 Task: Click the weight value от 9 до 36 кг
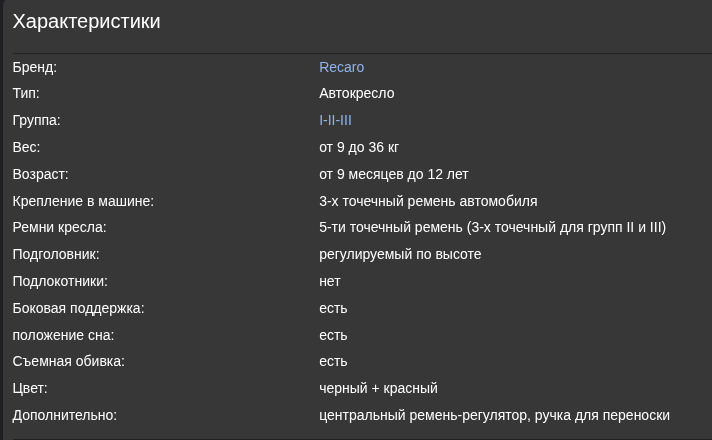pos(359,147)
